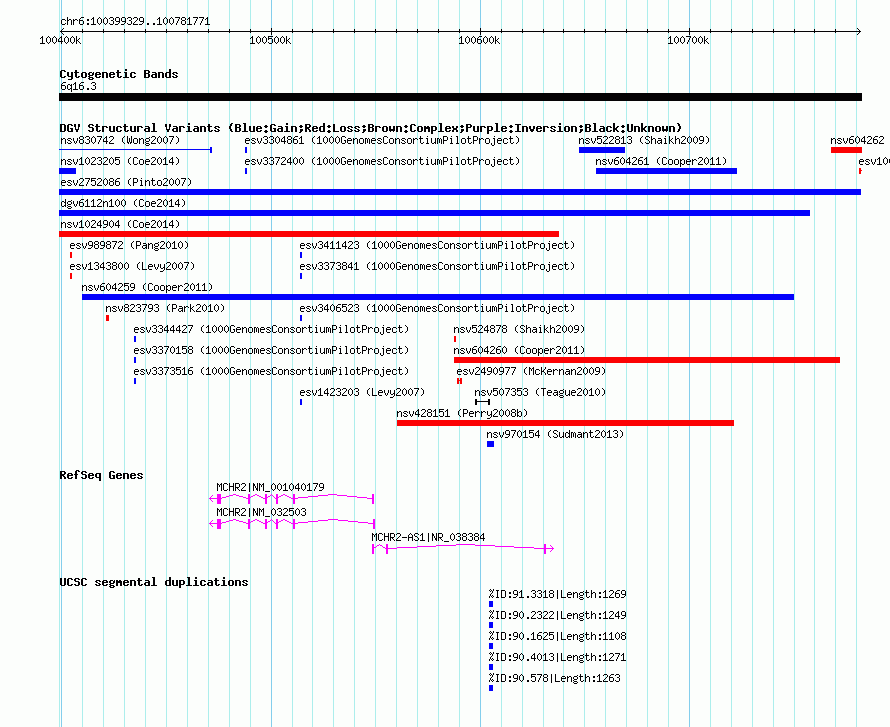Click the MCHR2-AS1 NR_038384 transcript glyph
Viewport: 890px width, 727px height.
pyautogui.click(x=463, y=549)
